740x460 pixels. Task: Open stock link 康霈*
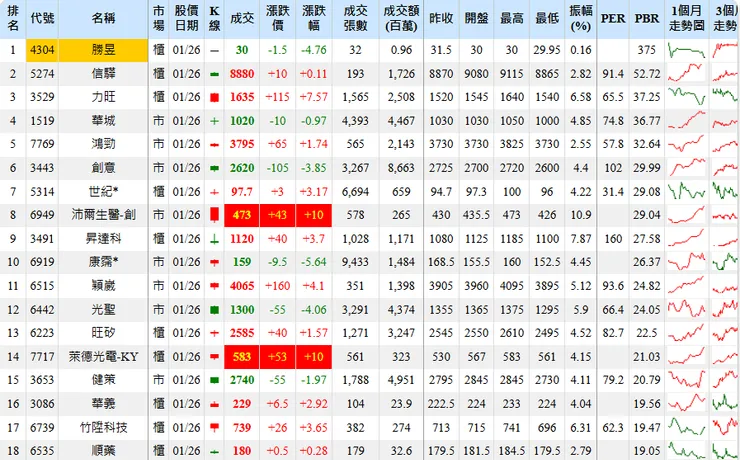point(103,262)
